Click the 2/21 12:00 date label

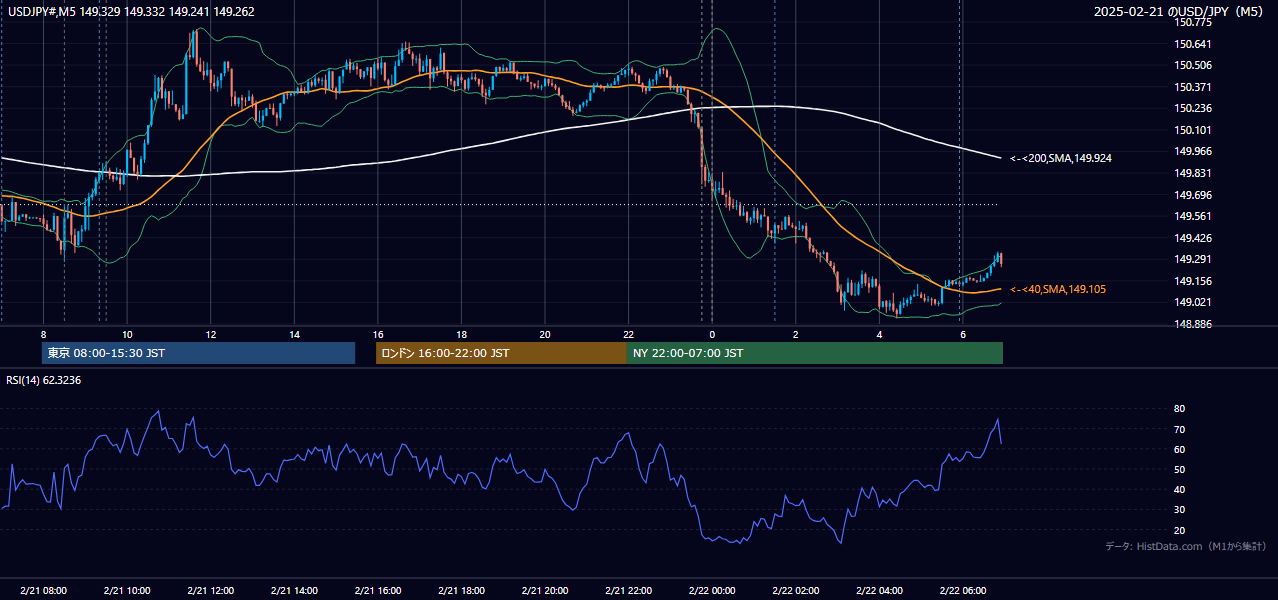pyautogui.click(x=210, y=591)
